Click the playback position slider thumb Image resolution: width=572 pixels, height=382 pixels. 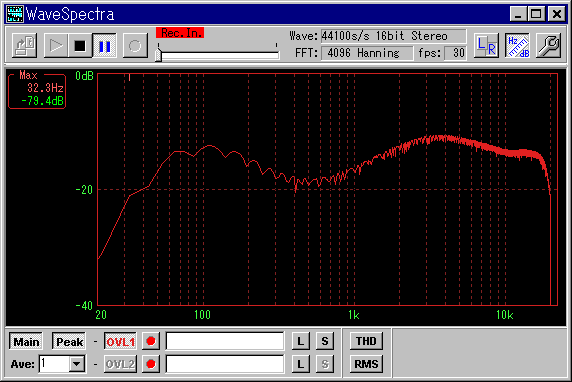(158, 55)
